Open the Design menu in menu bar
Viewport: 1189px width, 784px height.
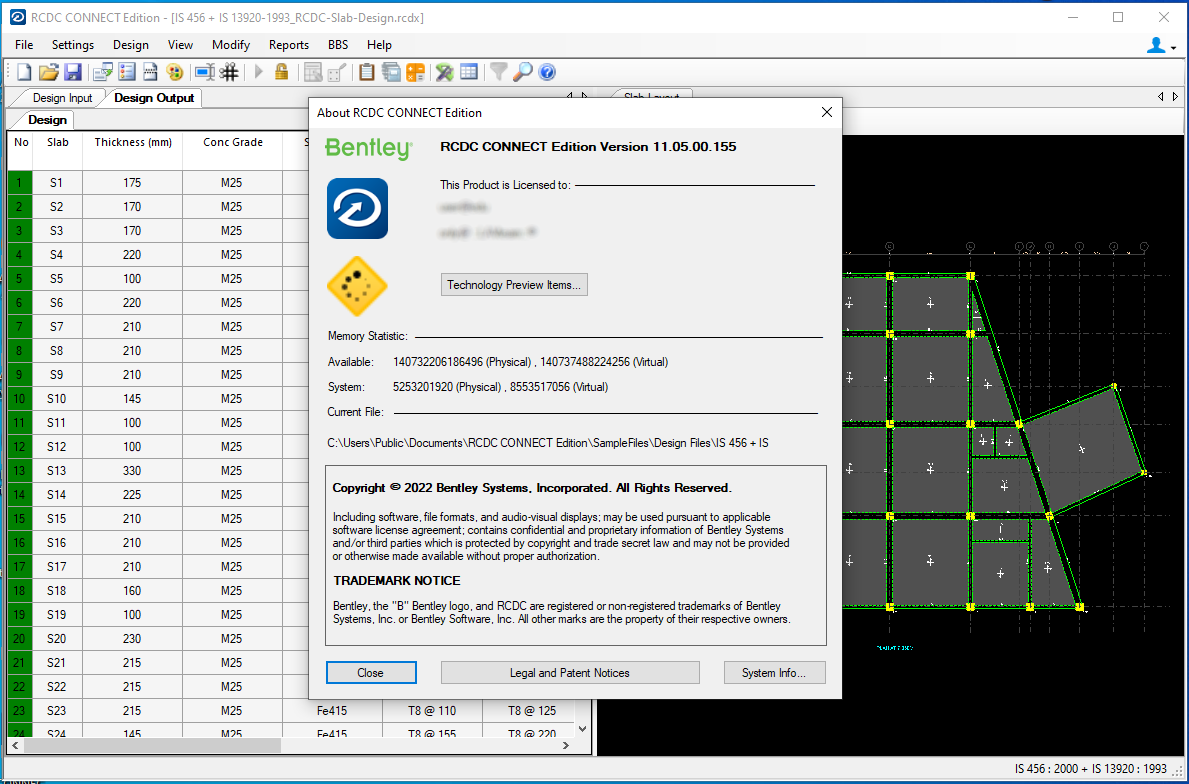click(x=130, y=45)
